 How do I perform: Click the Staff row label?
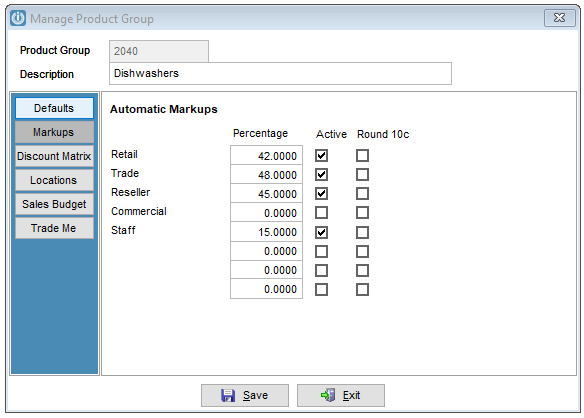point(123,230)
